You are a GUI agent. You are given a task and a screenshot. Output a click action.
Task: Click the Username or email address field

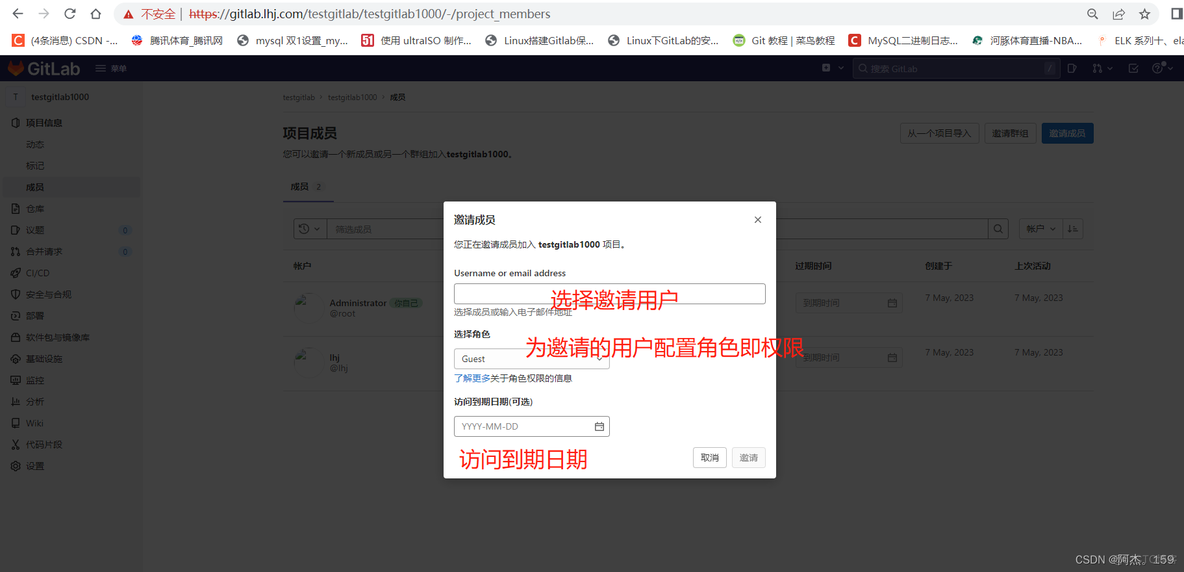pos(609,293)
